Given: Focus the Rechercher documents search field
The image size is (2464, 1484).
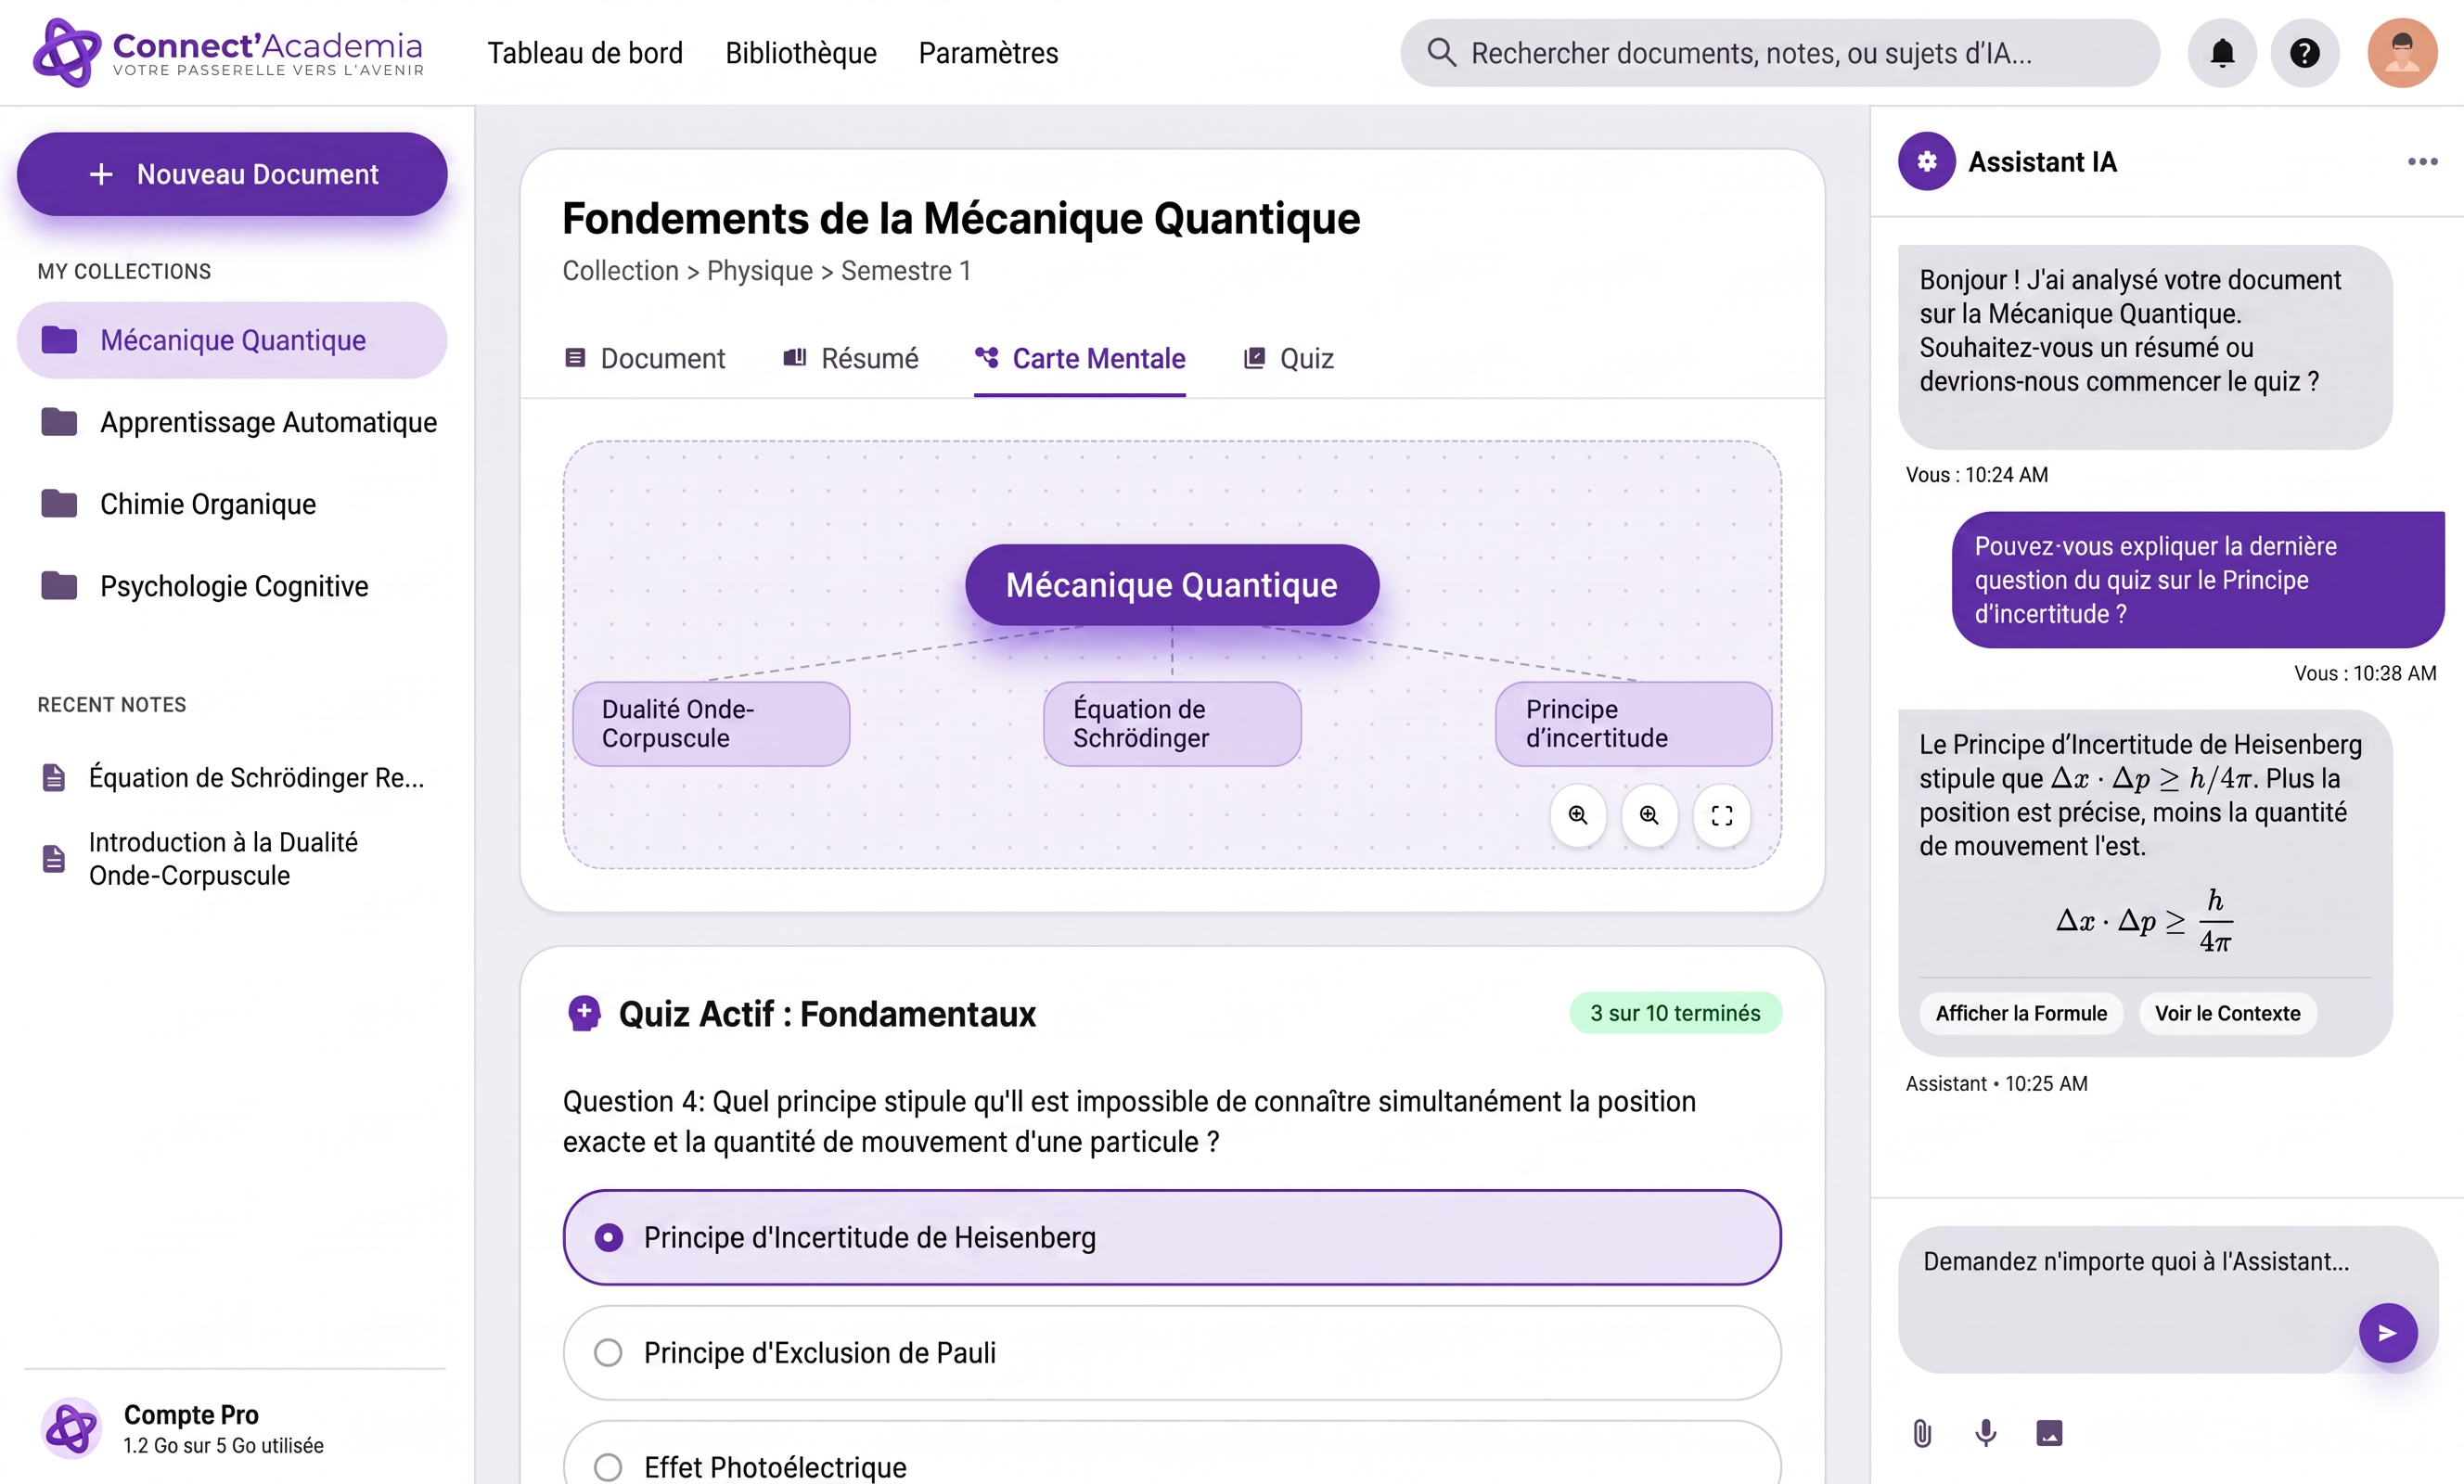Looking at the screenshot, I should [x=1779, y=53].
